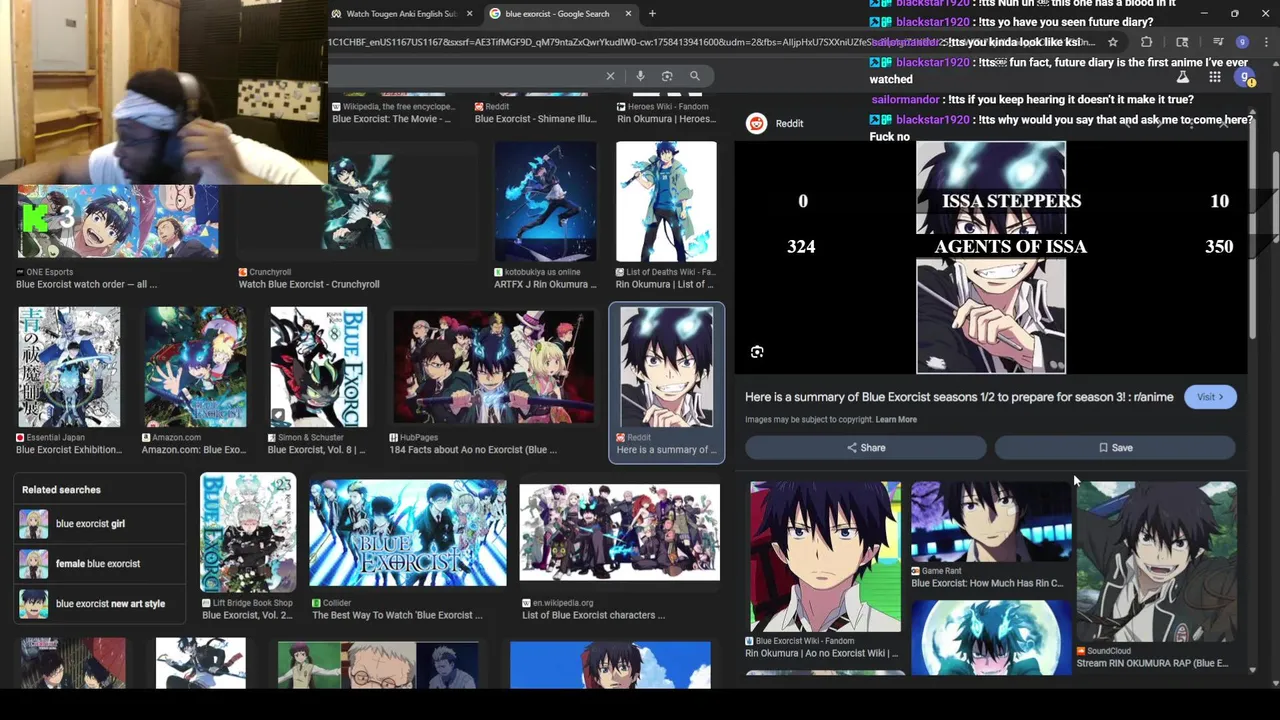Image resolution: width=1280 pixels, height=720 pixels.
Task: Click Reddit logo in image preview panel
Action: (x=757, y=123)
